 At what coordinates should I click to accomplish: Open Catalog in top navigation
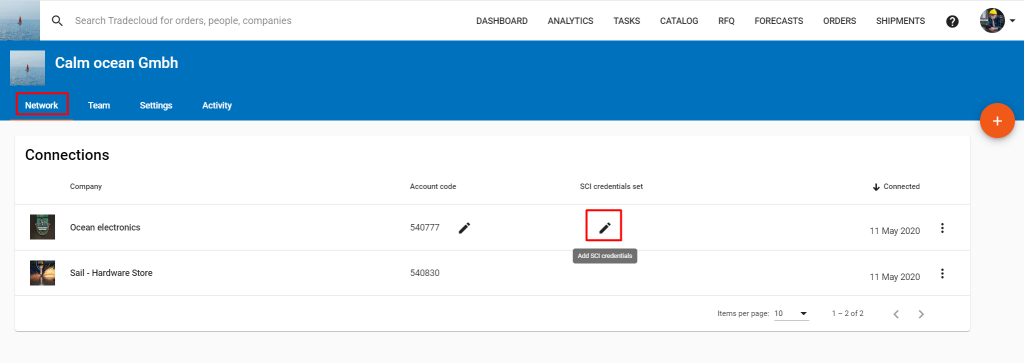click(679, 21)
